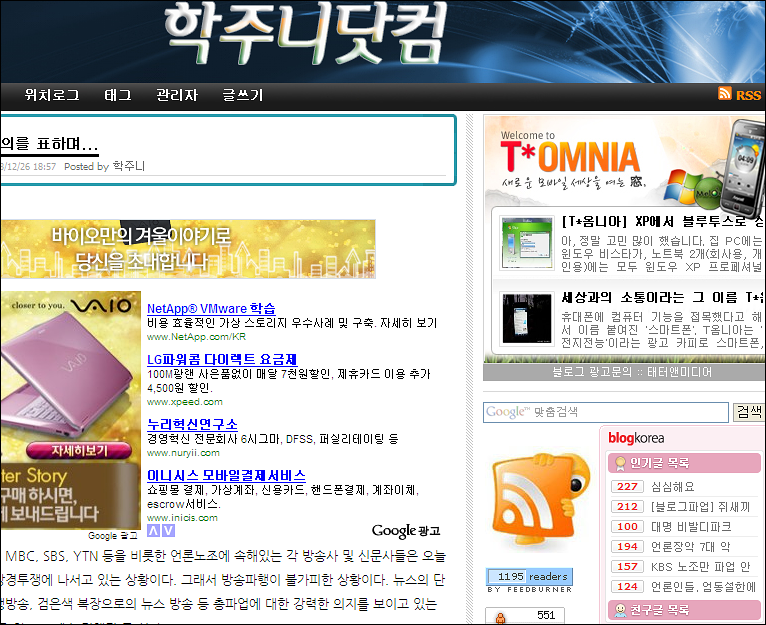The height and width of the screenshot is (625, 766).
Task: Click the blogkorea logo
Action: (x=636, y=438)
